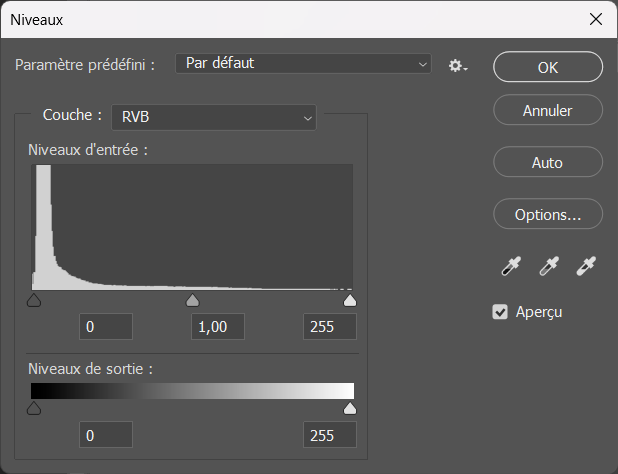Click the input midtone gamma slider
Viewport: 618px width, 474px height.
pos(193,300)
